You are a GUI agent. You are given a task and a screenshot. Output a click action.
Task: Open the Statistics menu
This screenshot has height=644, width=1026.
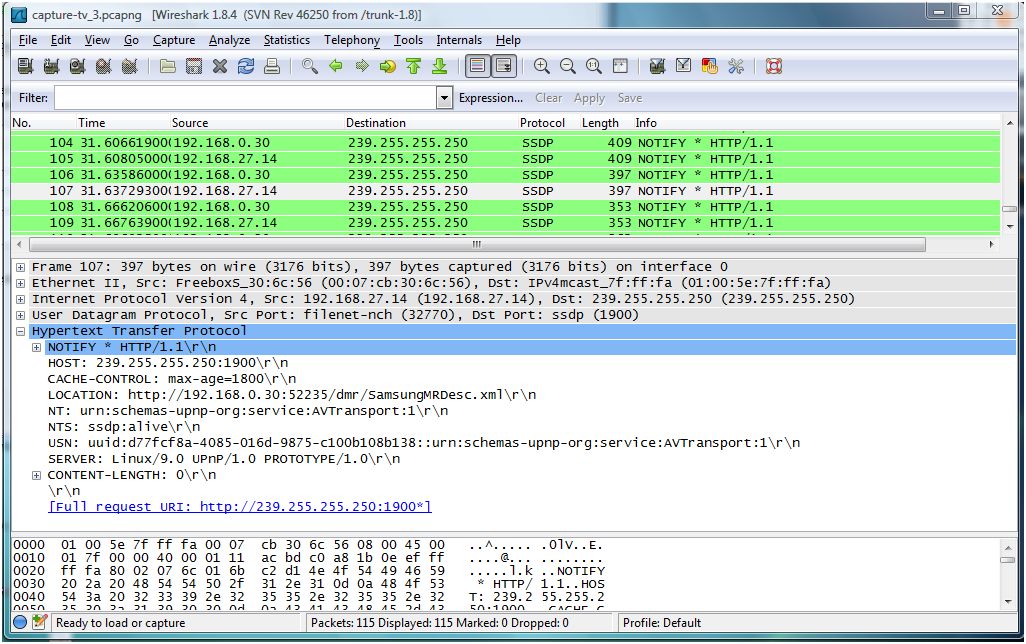click(x=287, y=40)
